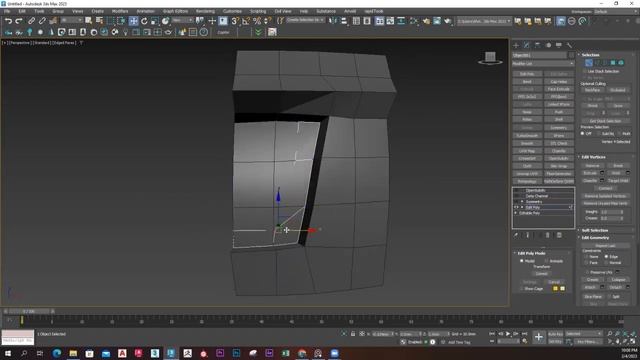Select Element sub-object level icon

[x=621, y=63]
